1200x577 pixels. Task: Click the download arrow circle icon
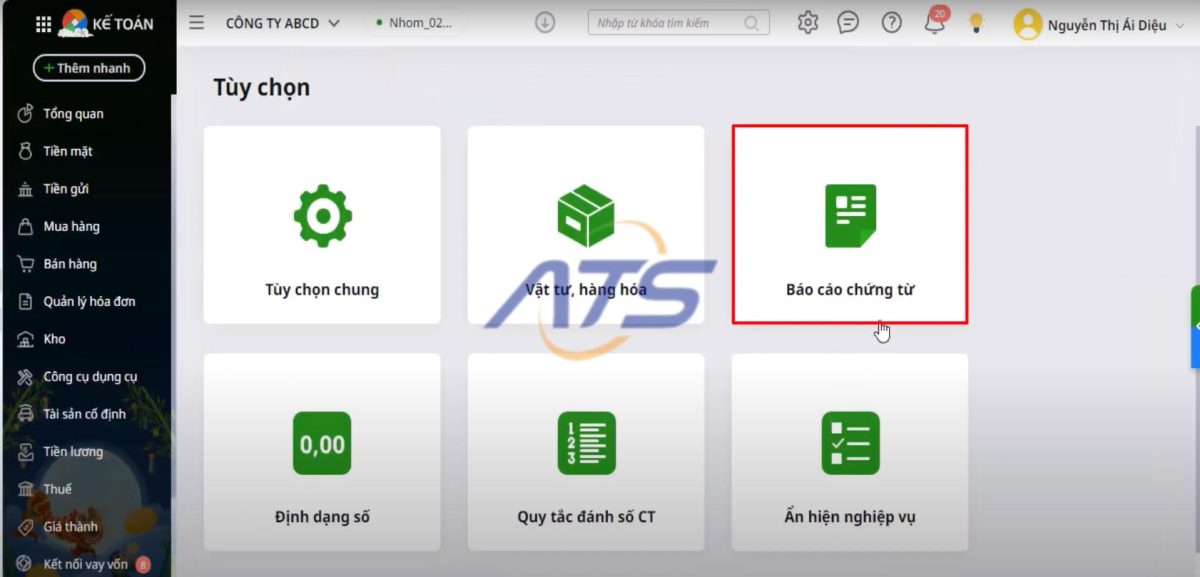coord(545,23)
